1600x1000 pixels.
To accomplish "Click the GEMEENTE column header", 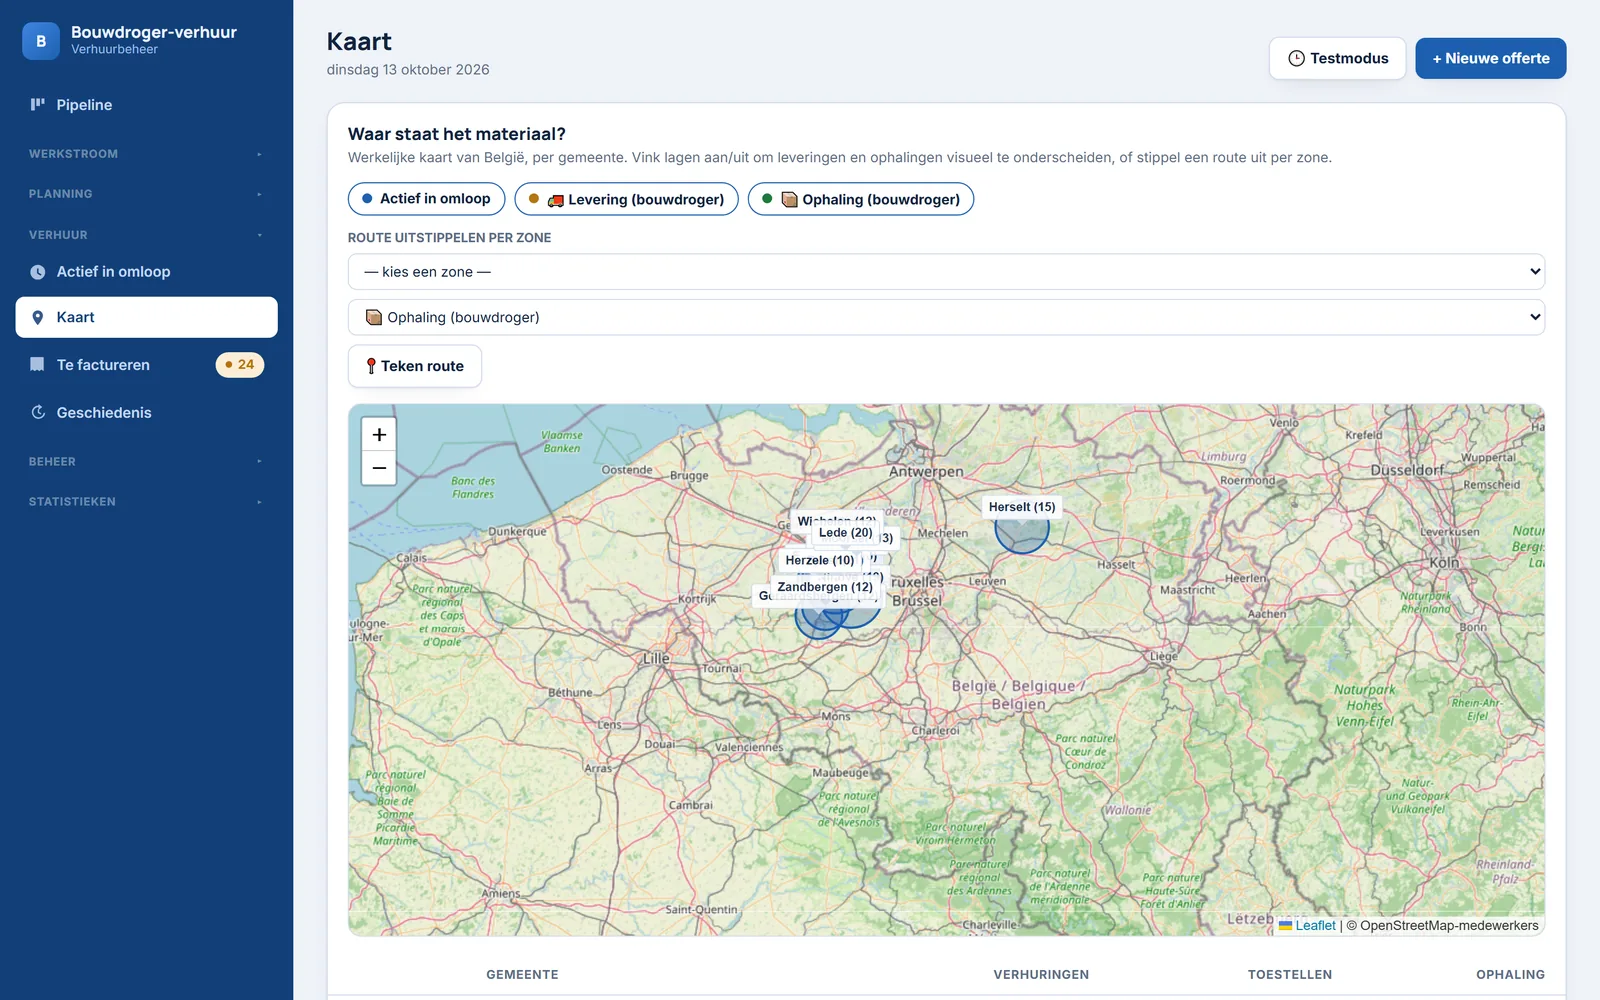I will [522, 974].
